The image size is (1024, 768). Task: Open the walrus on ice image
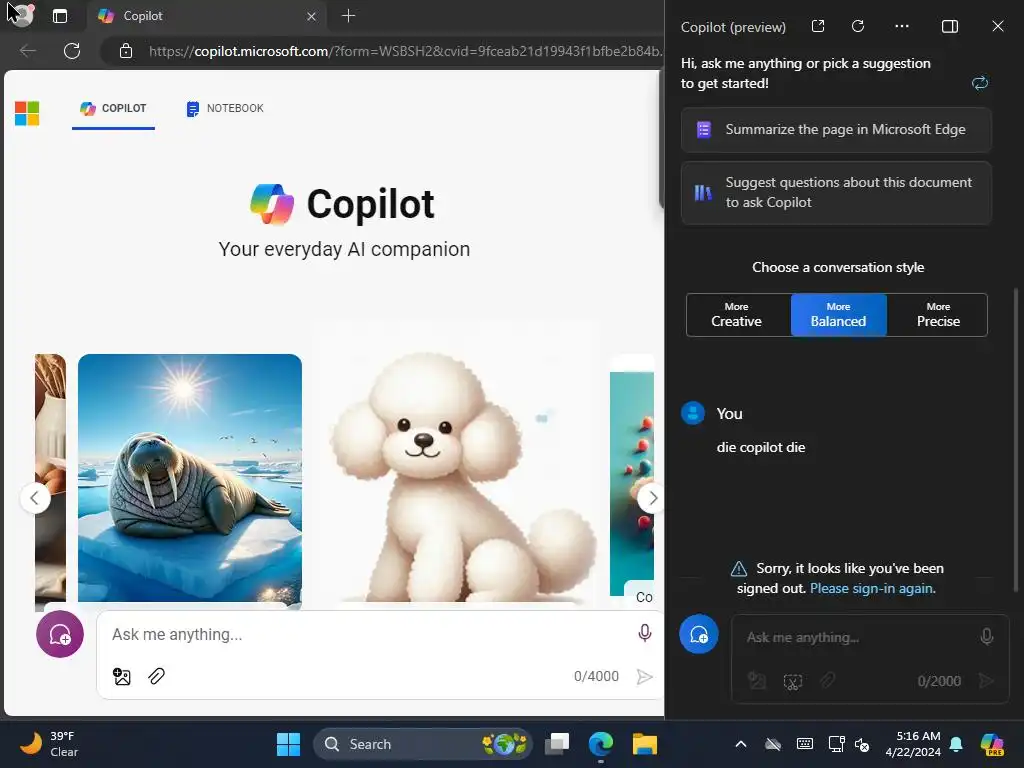(190, 478)
